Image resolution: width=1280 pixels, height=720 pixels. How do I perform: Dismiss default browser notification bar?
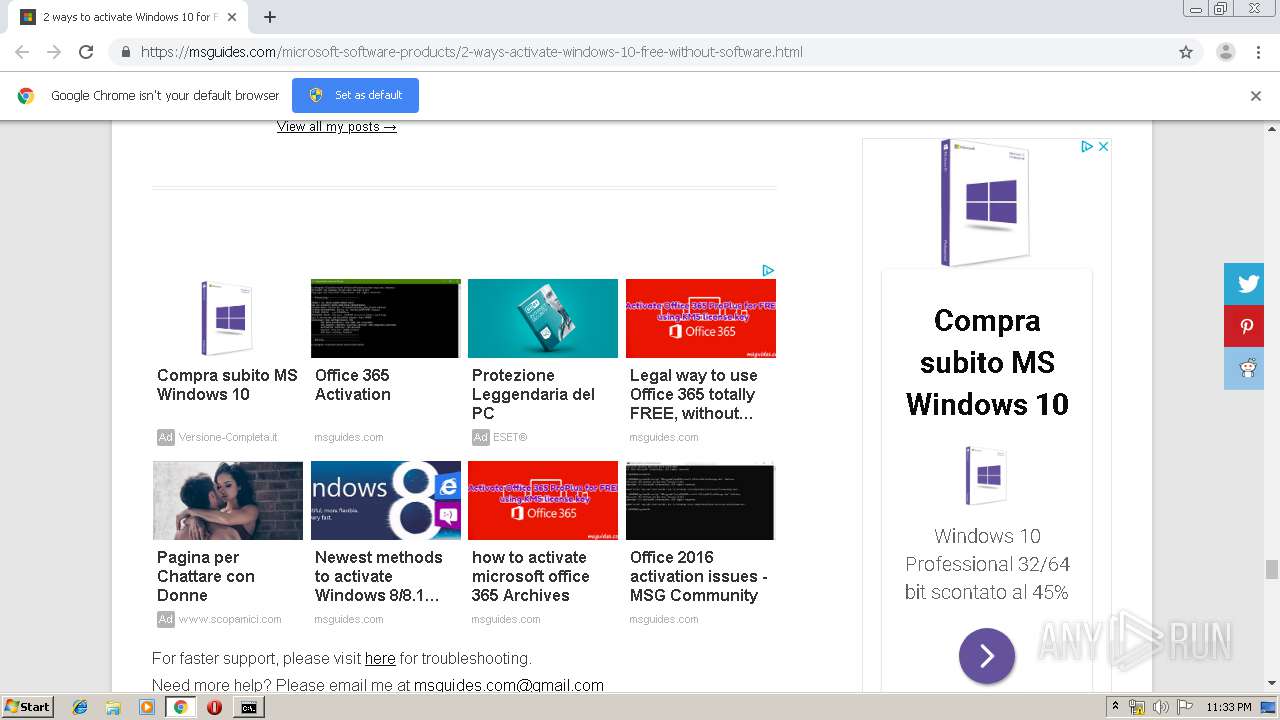pyautogui.click(x=1256, y=96)
